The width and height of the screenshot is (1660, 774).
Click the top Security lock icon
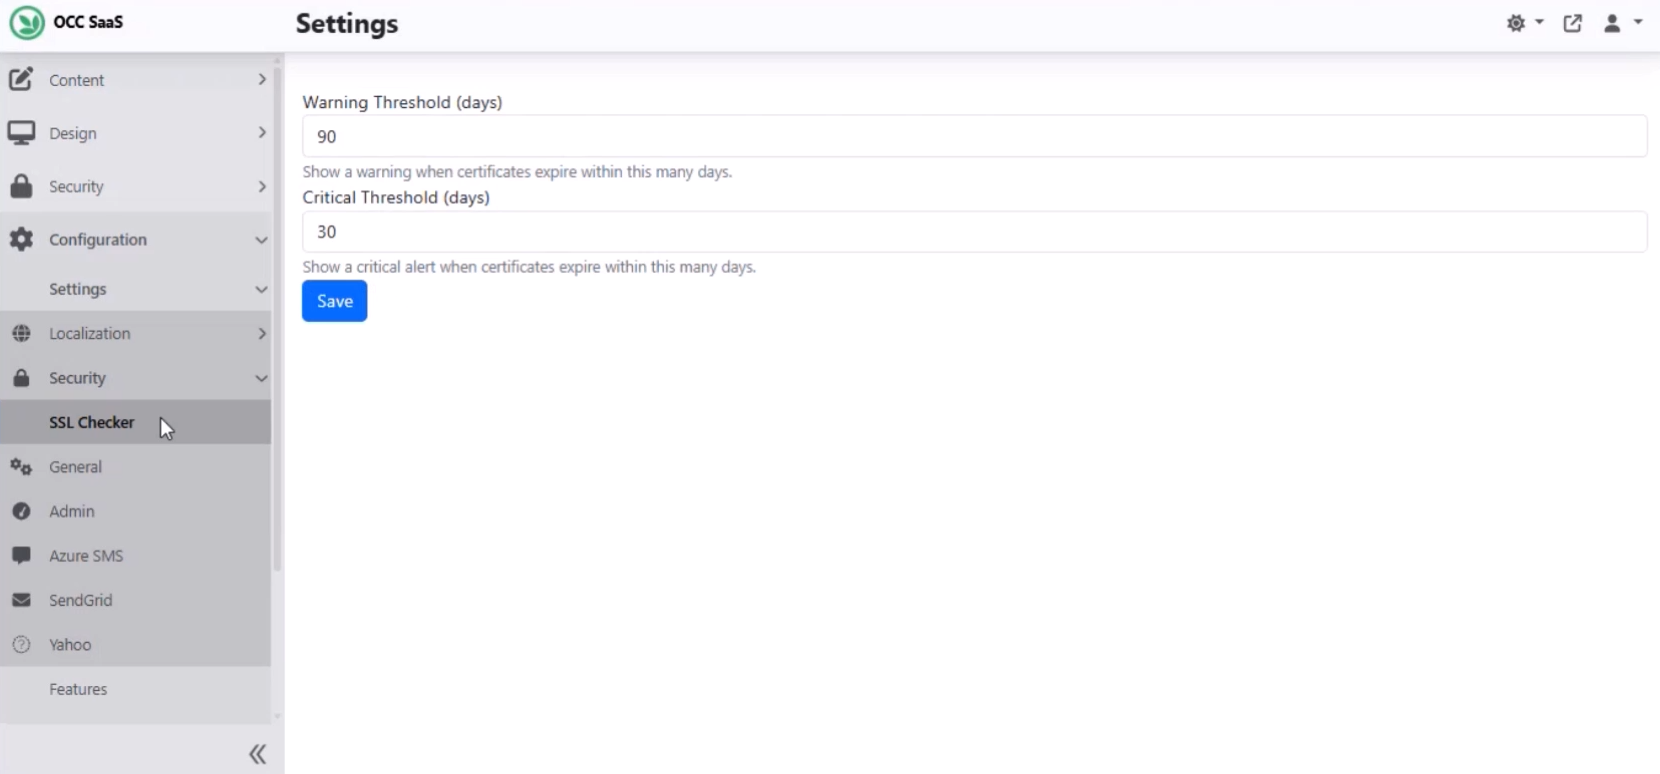coord(21,186)
